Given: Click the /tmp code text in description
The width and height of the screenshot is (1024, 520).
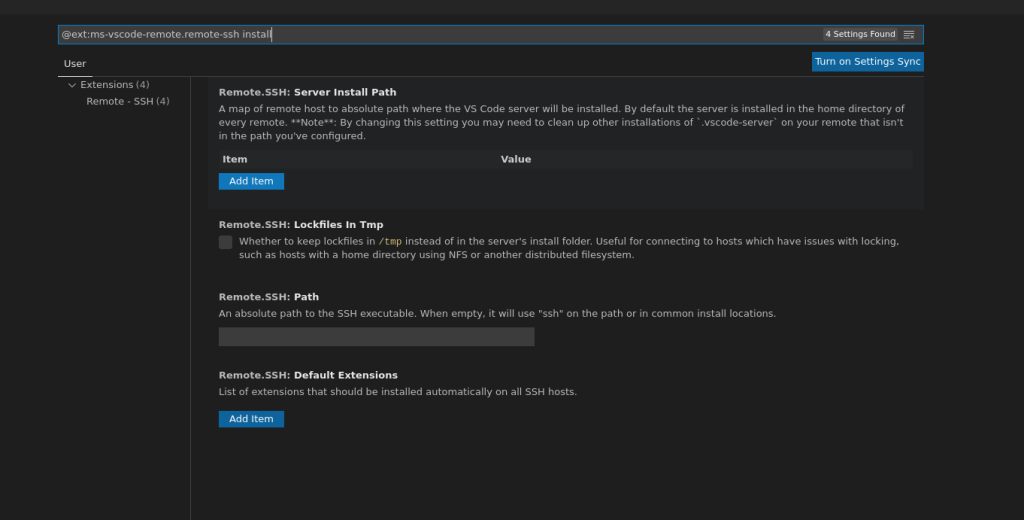Looking at the screenshot, I should [390, 241].
